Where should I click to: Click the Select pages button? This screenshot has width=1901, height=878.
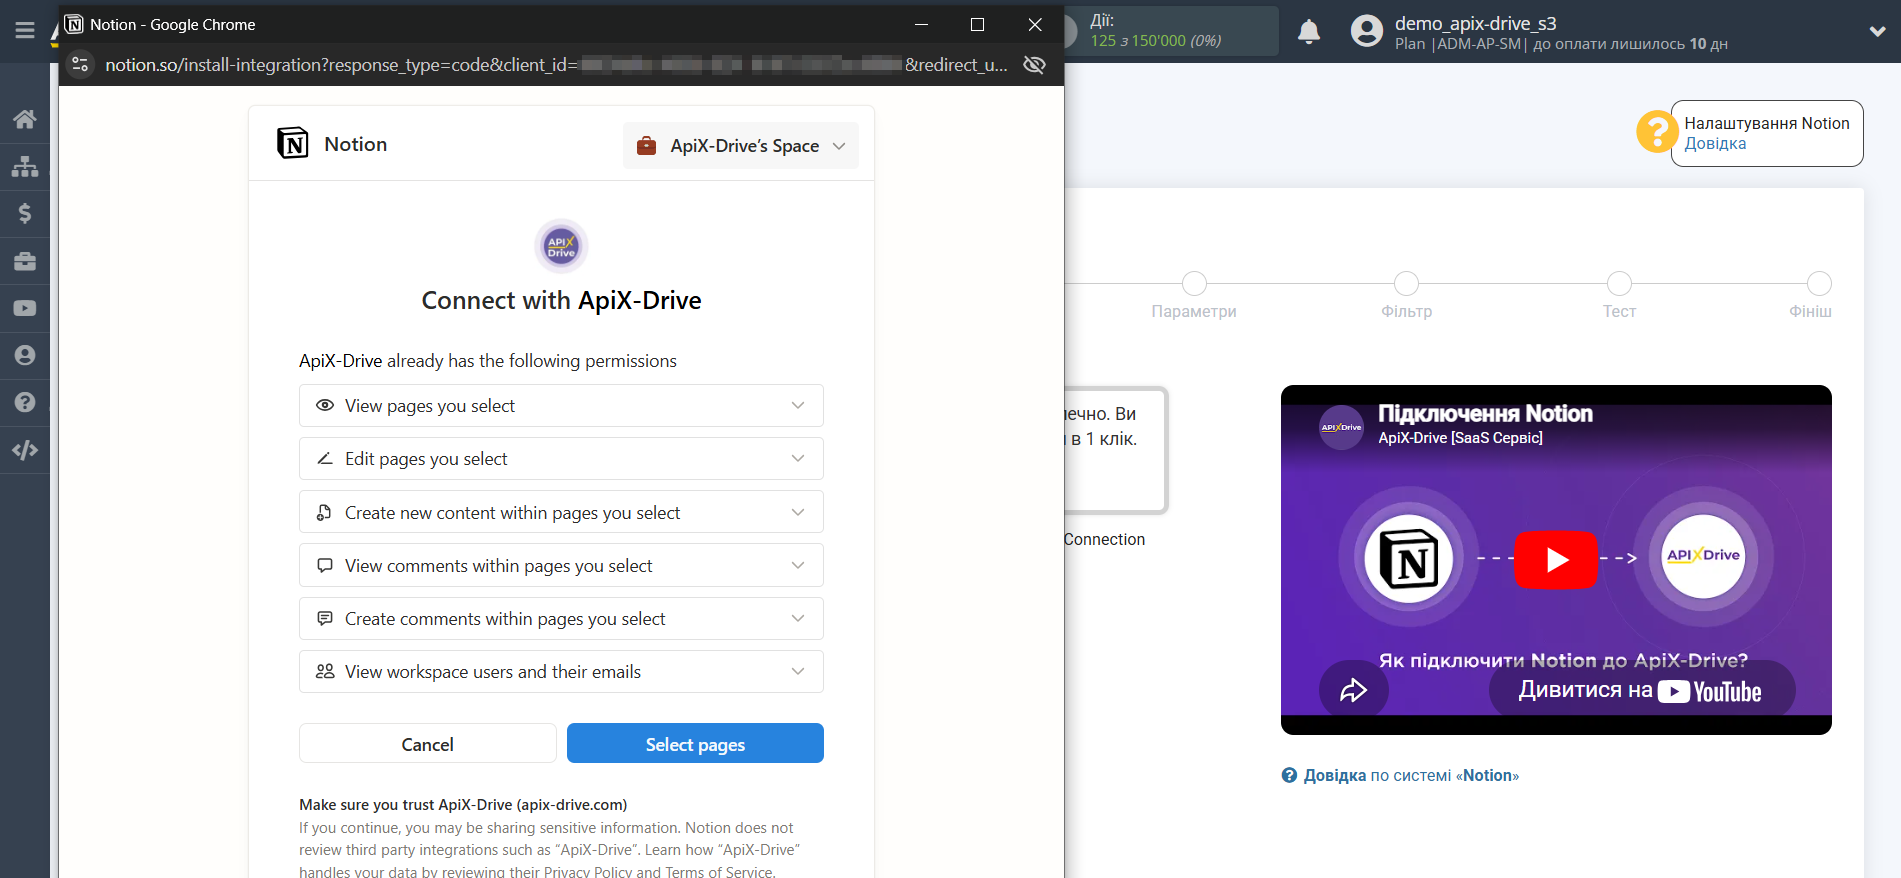pos(695,744)
